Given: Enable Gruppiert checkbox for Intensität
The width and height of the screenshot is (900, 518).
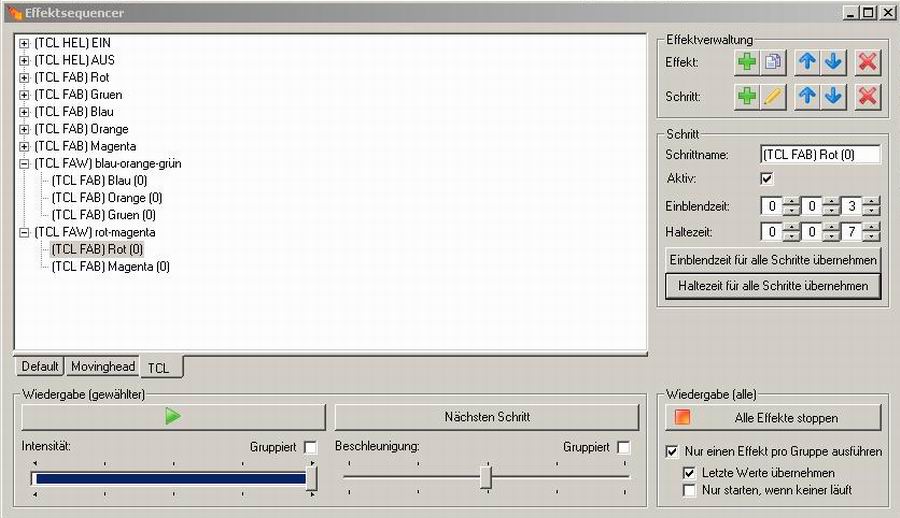Looking at the screenshot, I should (x=310, y=447).
